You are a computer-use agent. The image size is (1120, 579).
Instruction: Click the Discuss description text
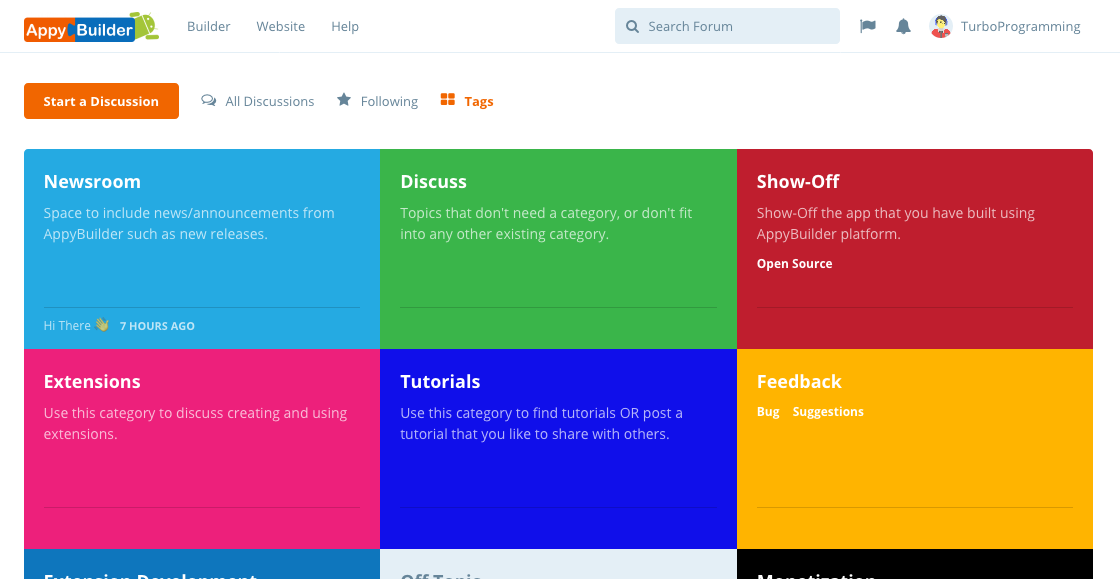(546, 223)
